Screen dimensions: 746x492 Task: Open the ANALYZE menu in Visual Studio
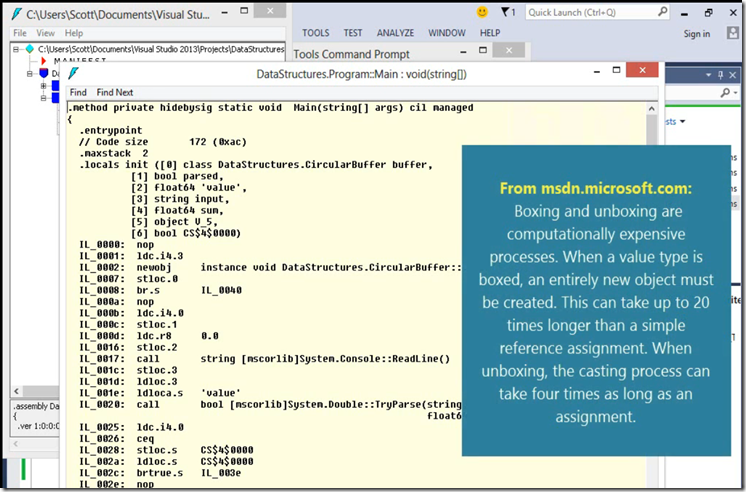[395, 33]
